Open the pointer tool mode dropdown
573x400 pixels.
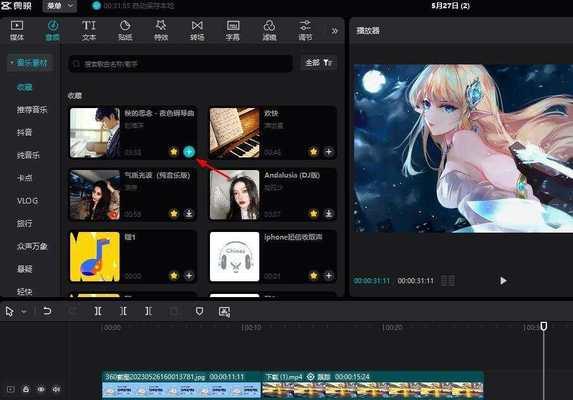pyautogui.click(x=24, y=312)
